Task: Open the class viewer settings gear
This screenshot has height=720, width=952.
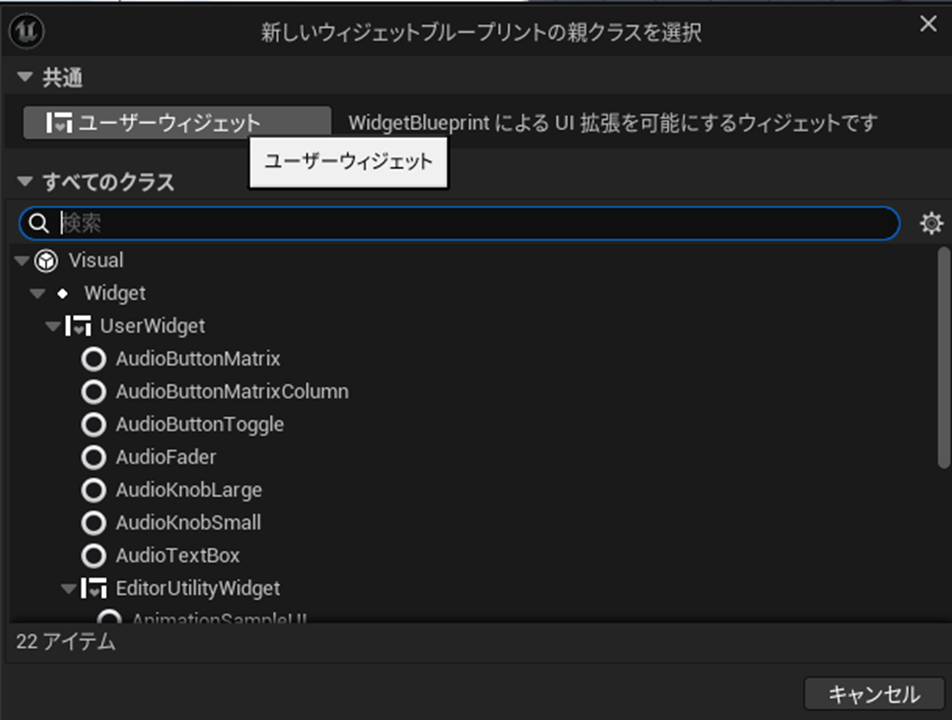Action: pyautogui.click(x=931, y=223)
